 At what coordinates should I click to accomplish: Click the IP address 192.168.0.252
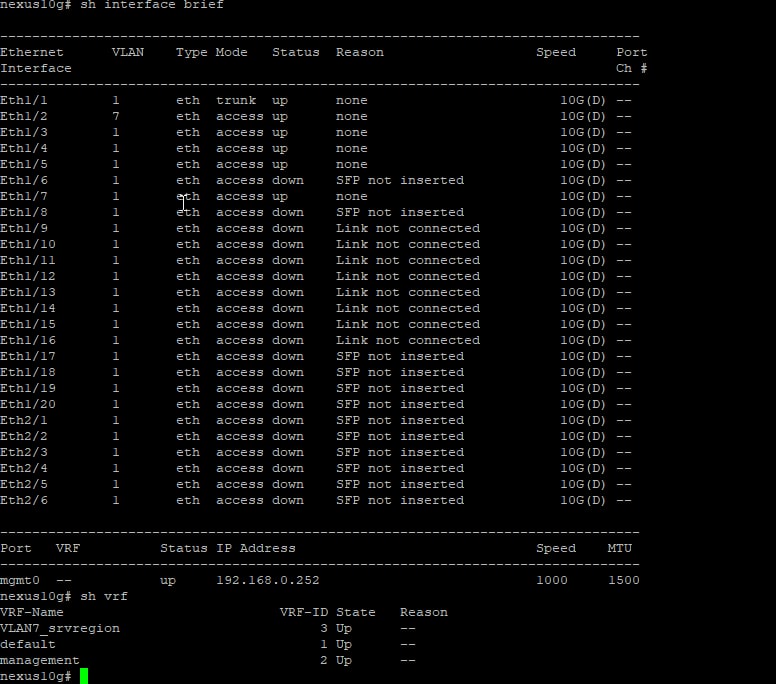(268, 581)
